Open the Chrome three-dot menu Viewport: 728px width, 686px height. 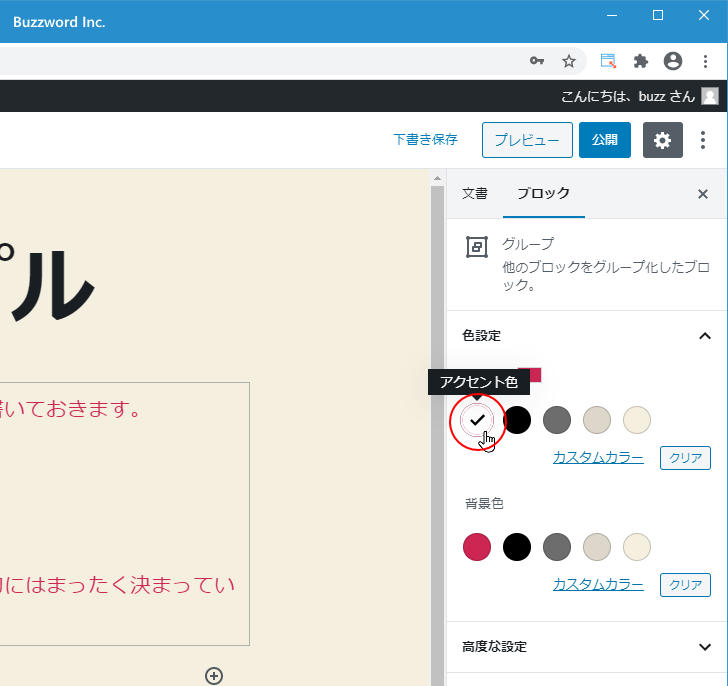705,61
